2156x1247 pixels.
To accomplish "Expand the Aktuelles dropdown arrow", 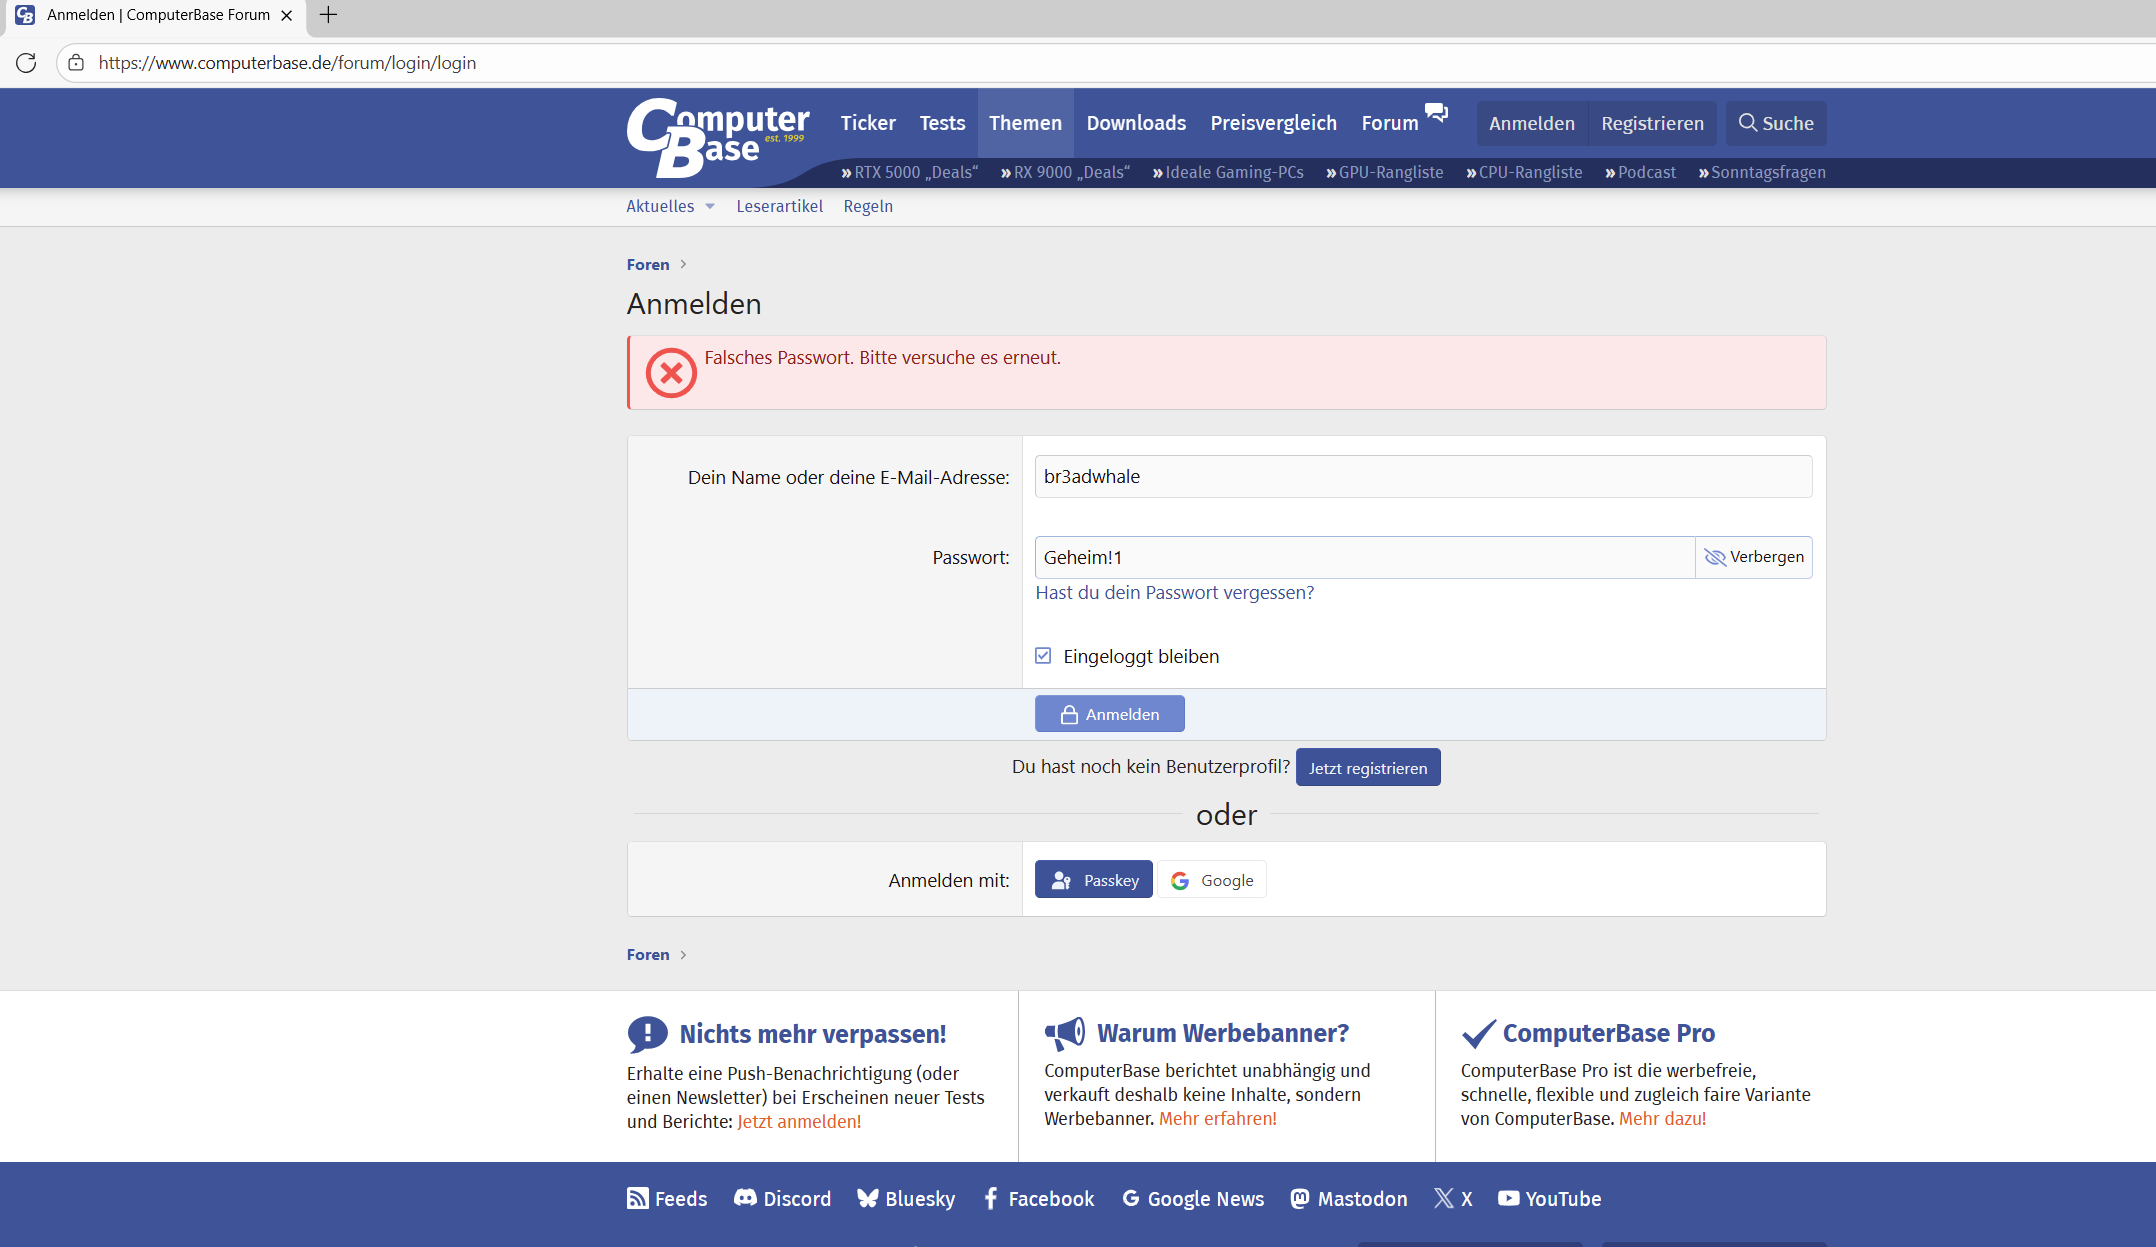I will point(710,207).
